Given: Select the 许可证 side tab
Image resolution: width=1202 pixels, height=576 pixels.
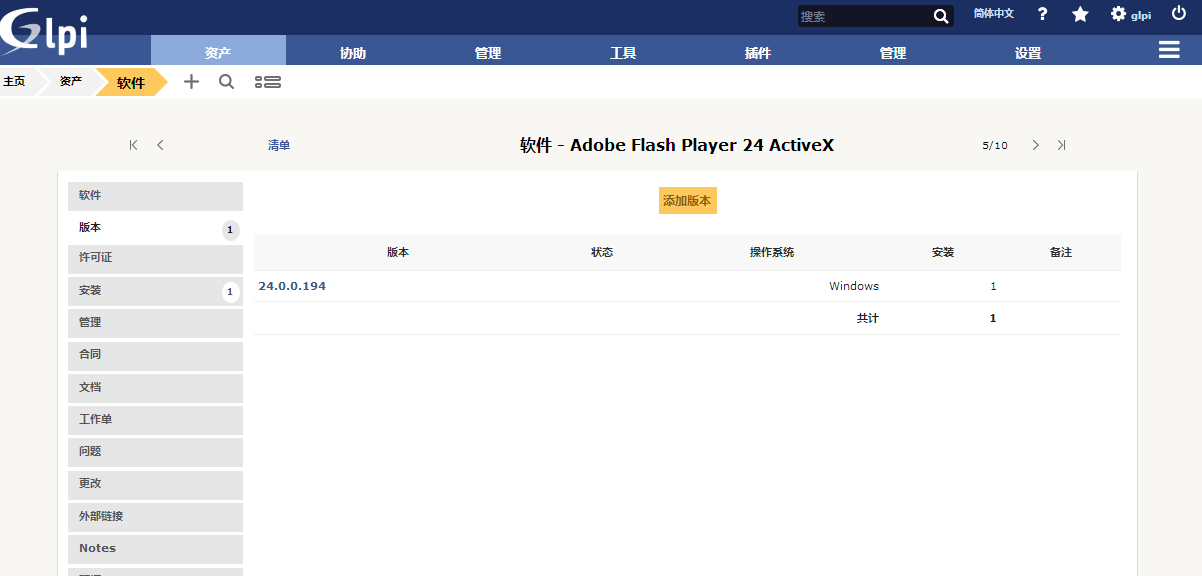Looking at the screenshot, I should pyautogui.click(x=155, y=259).
